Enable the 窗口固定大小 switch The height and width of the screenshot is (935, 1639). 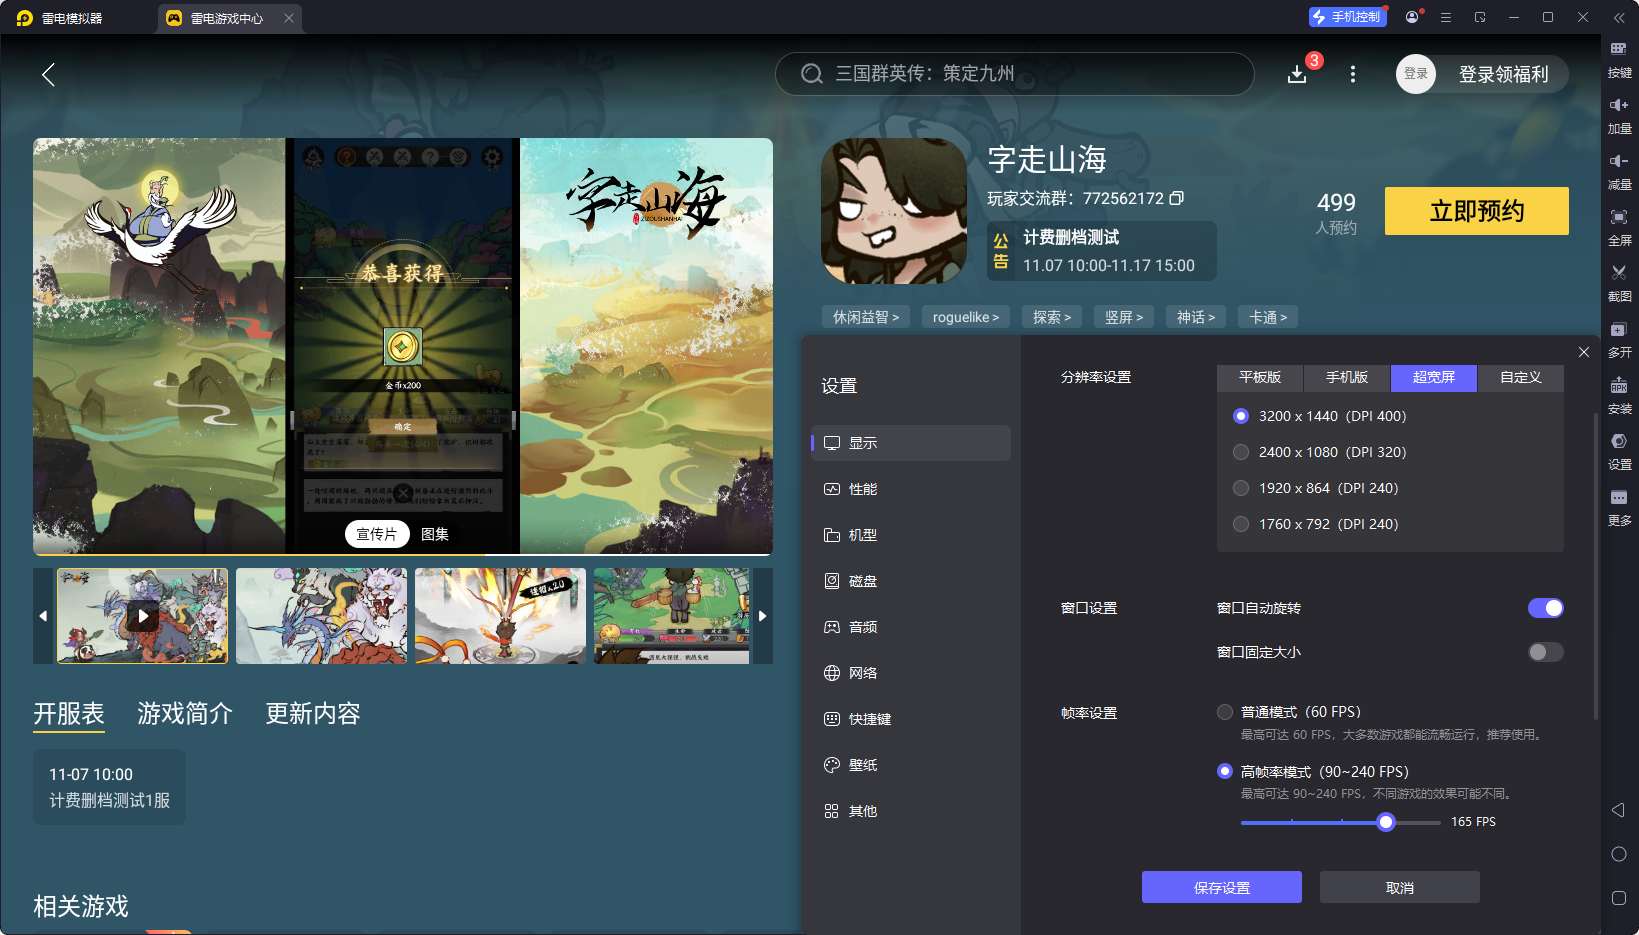[1545, 652]
